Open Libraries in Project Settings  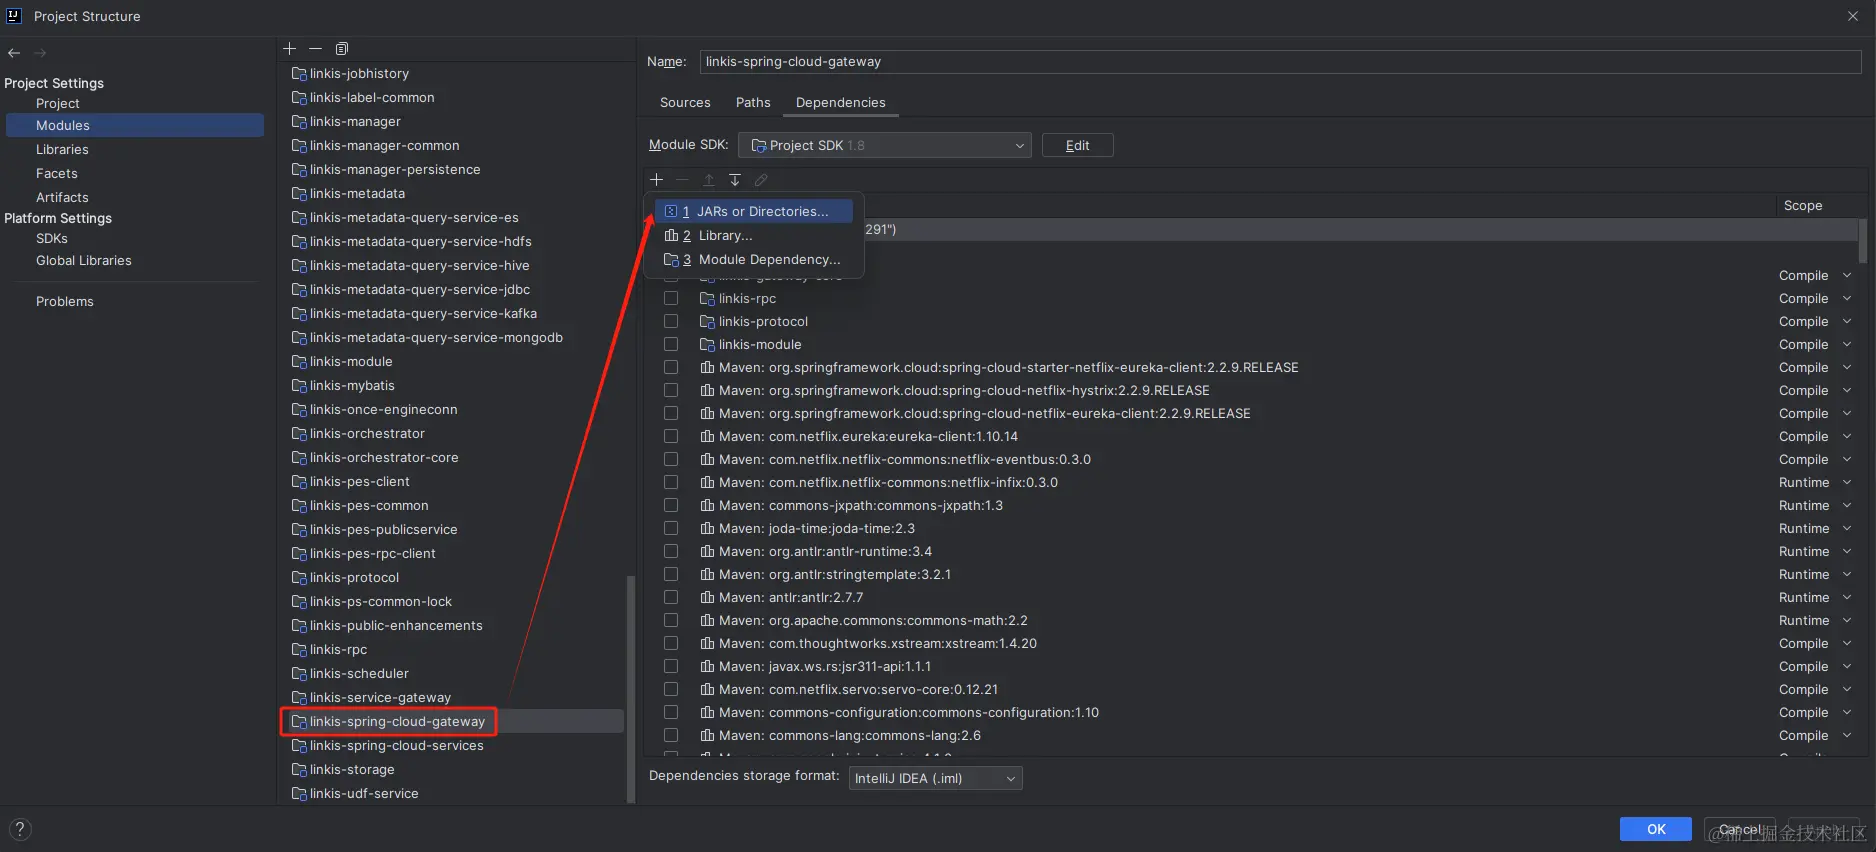(x=62, y=150)
